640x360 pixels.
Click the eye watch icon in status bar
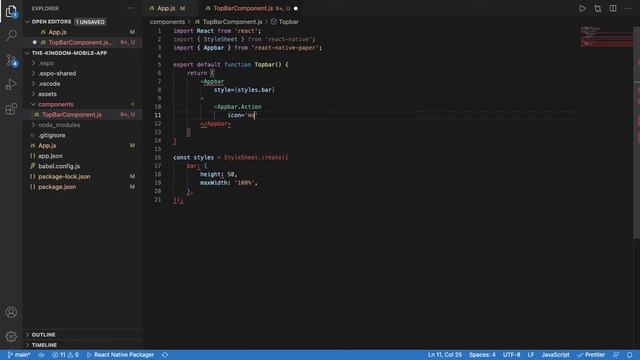pyautogui.click(x=41, y=355)
